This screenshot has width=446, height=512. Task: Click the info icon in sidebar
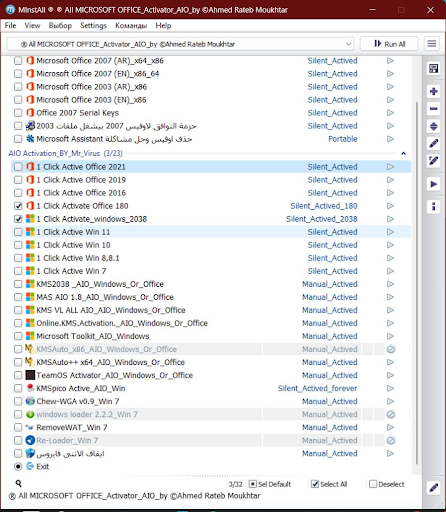[x=433, y=207]
